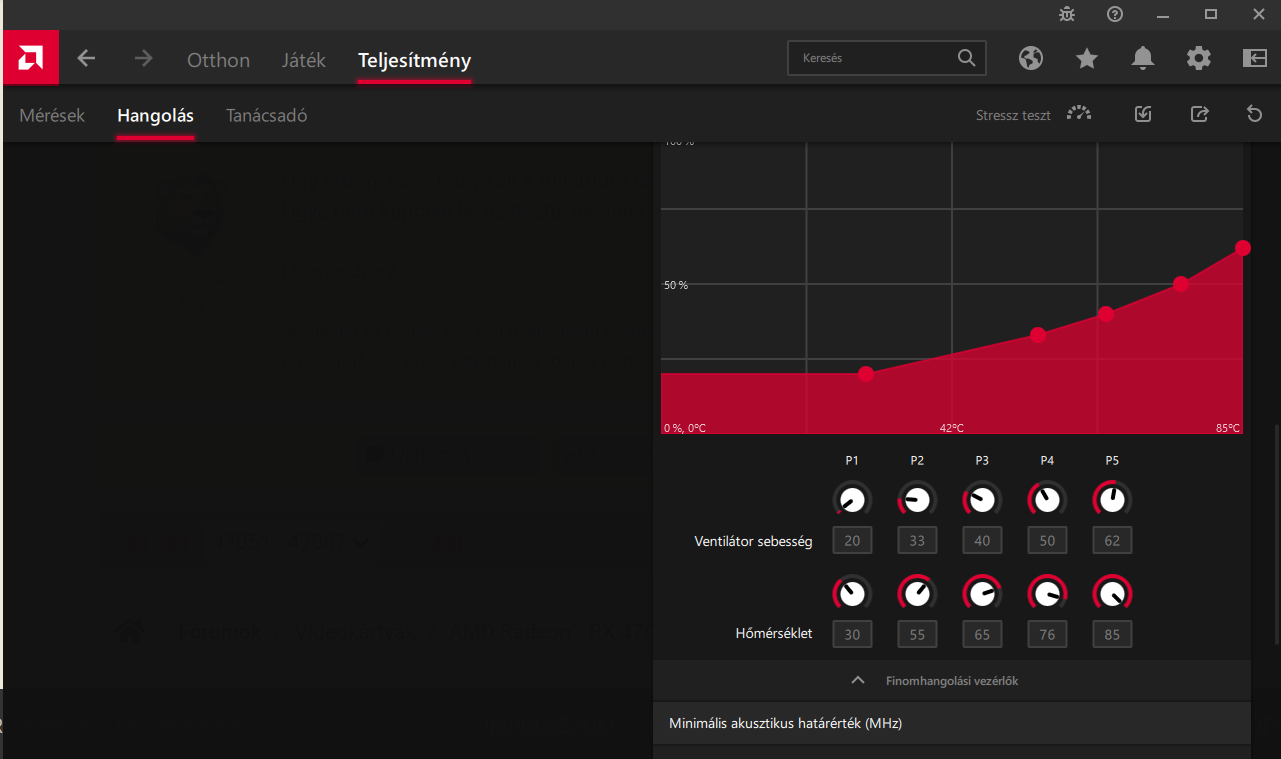Image resolution: width=1281 pixels, height=759 pixels.
Task: Click the load profile import icon
Action: pos(1143,114)
